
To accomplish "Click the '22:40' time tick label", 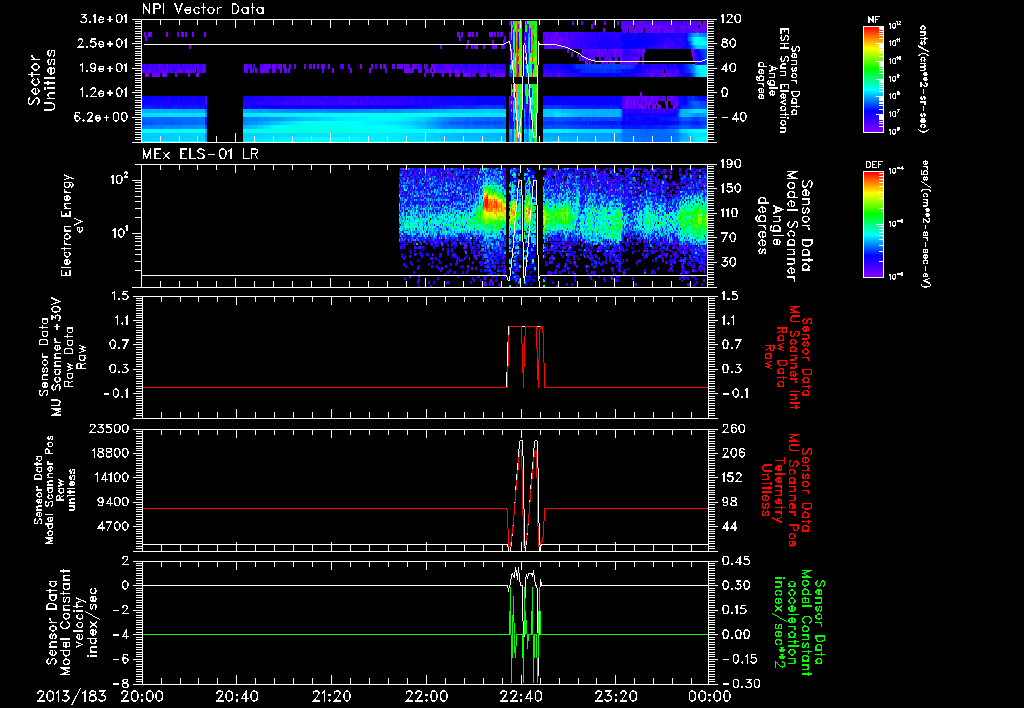I will point(521,696).
